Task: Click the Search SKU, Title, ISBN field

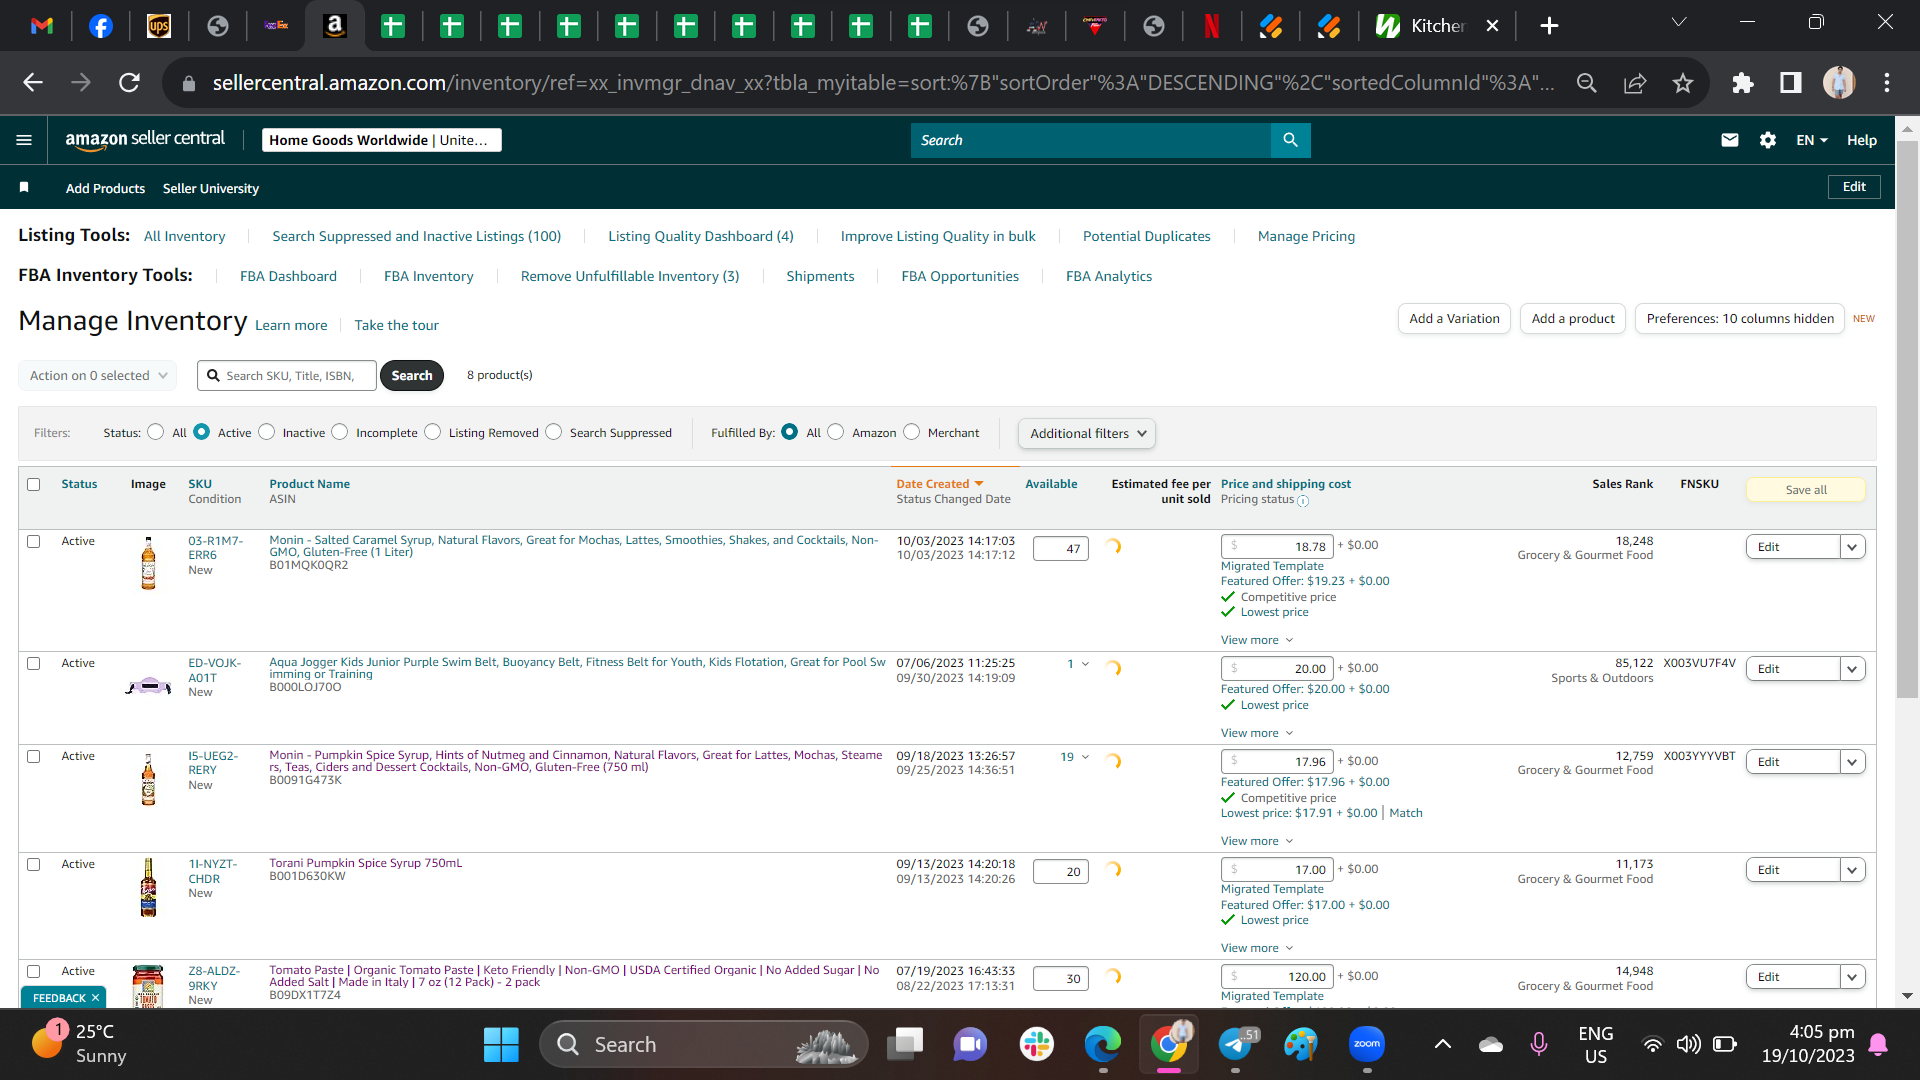Action: (x=287, y=376)
